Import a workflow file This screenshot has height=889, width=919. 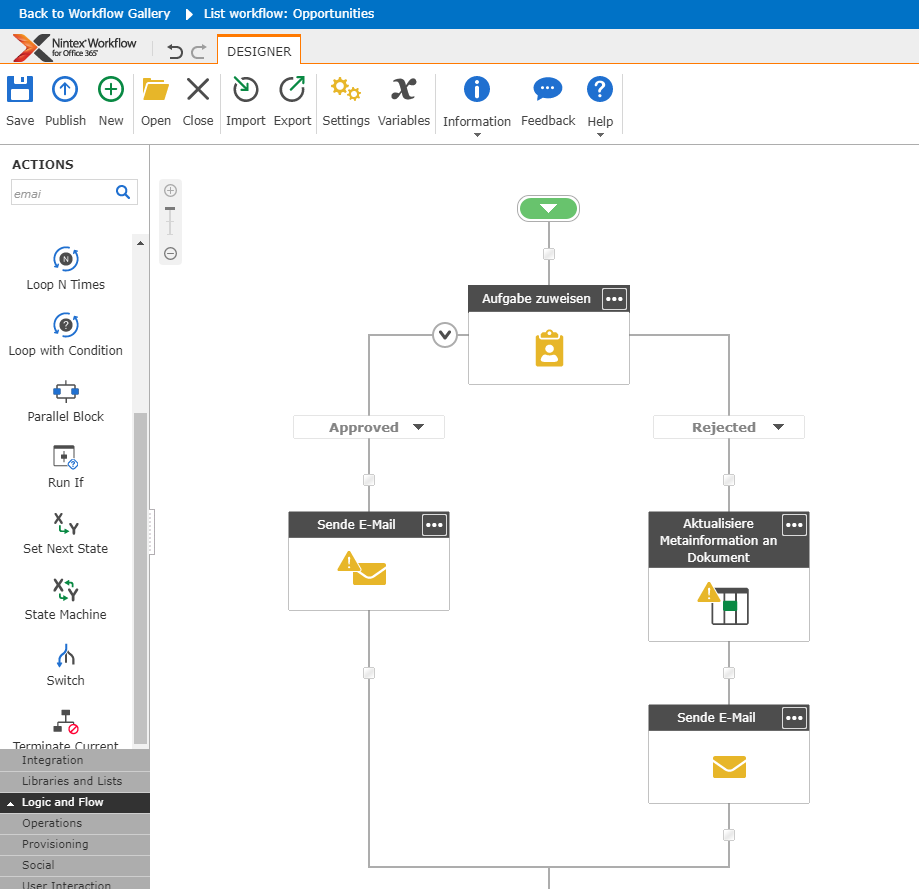(246, 101)
